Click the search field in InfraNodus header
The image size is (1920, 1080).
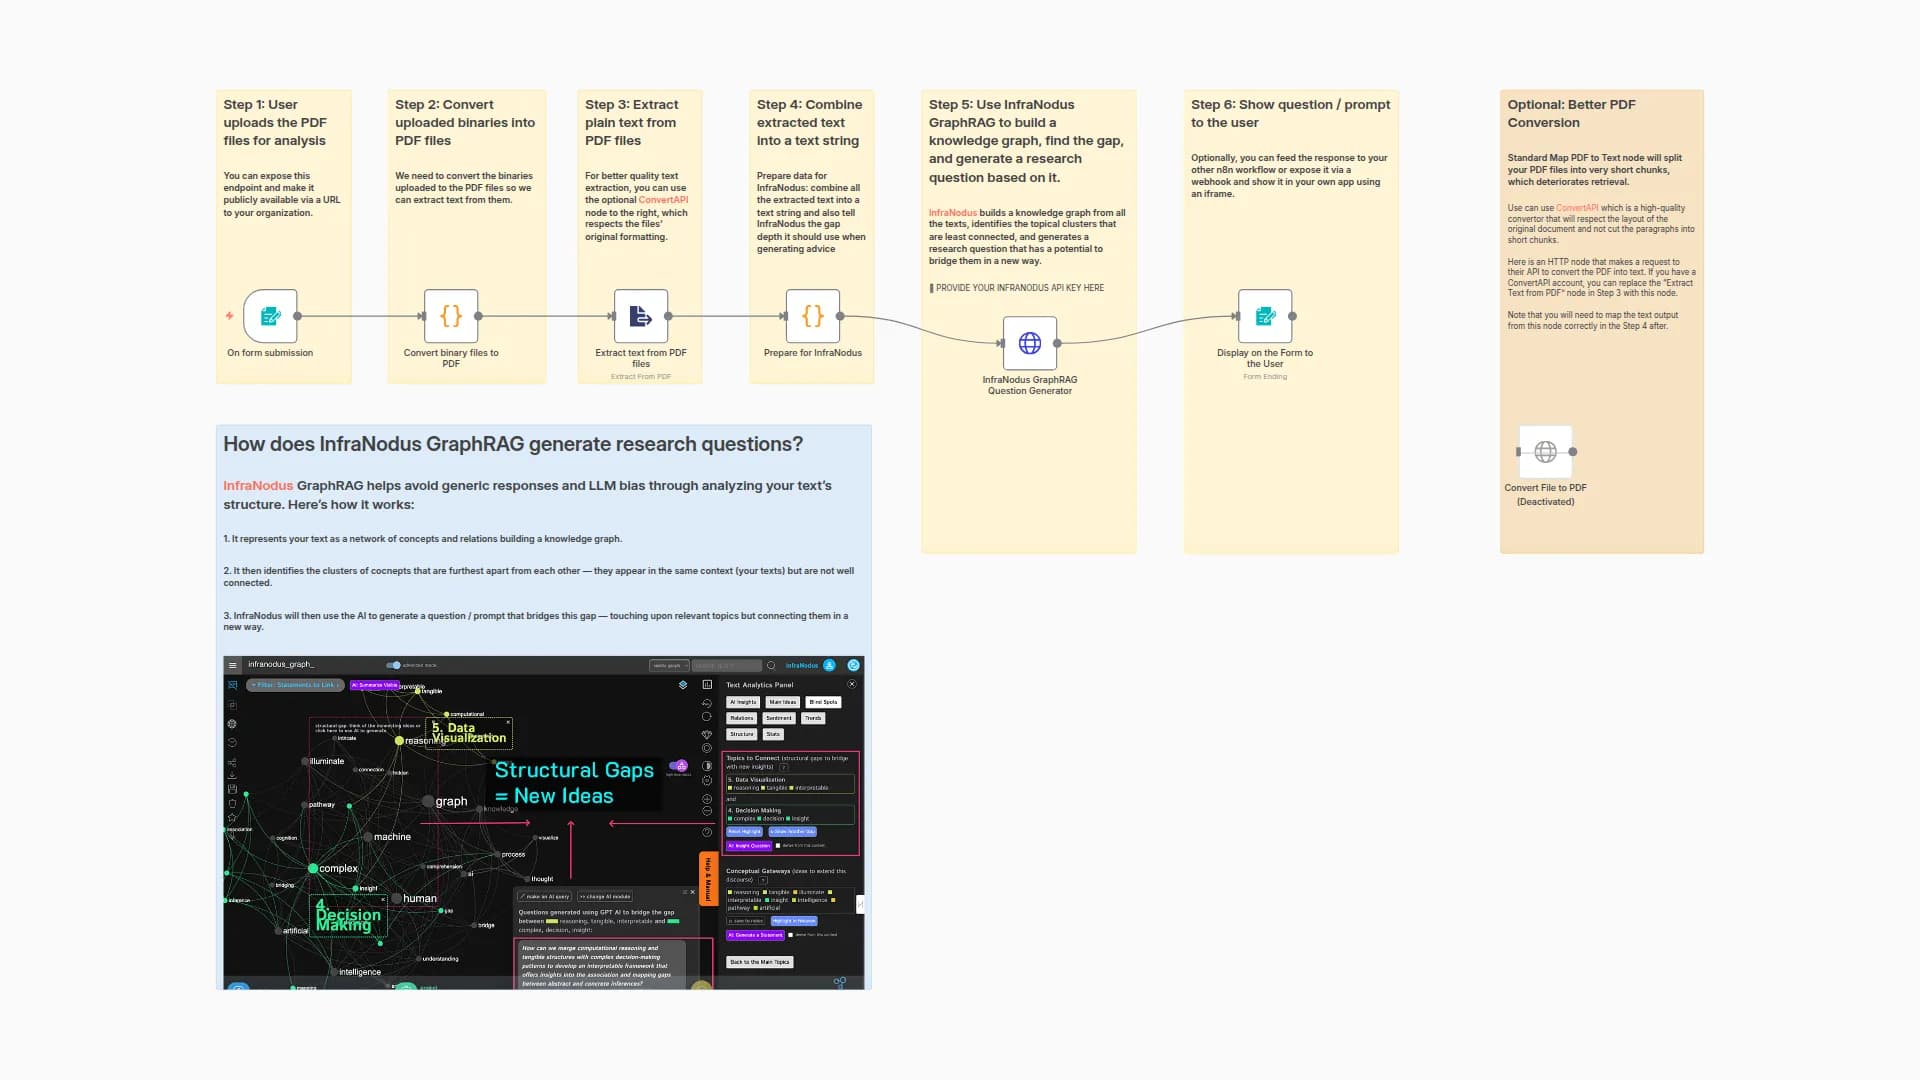[727, 665]
